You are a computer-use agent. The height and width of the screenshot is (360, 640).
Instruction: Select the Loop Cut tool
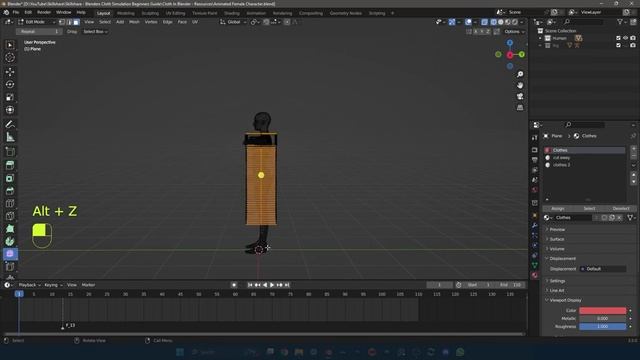pyautogui.click(x=10, y=203)
